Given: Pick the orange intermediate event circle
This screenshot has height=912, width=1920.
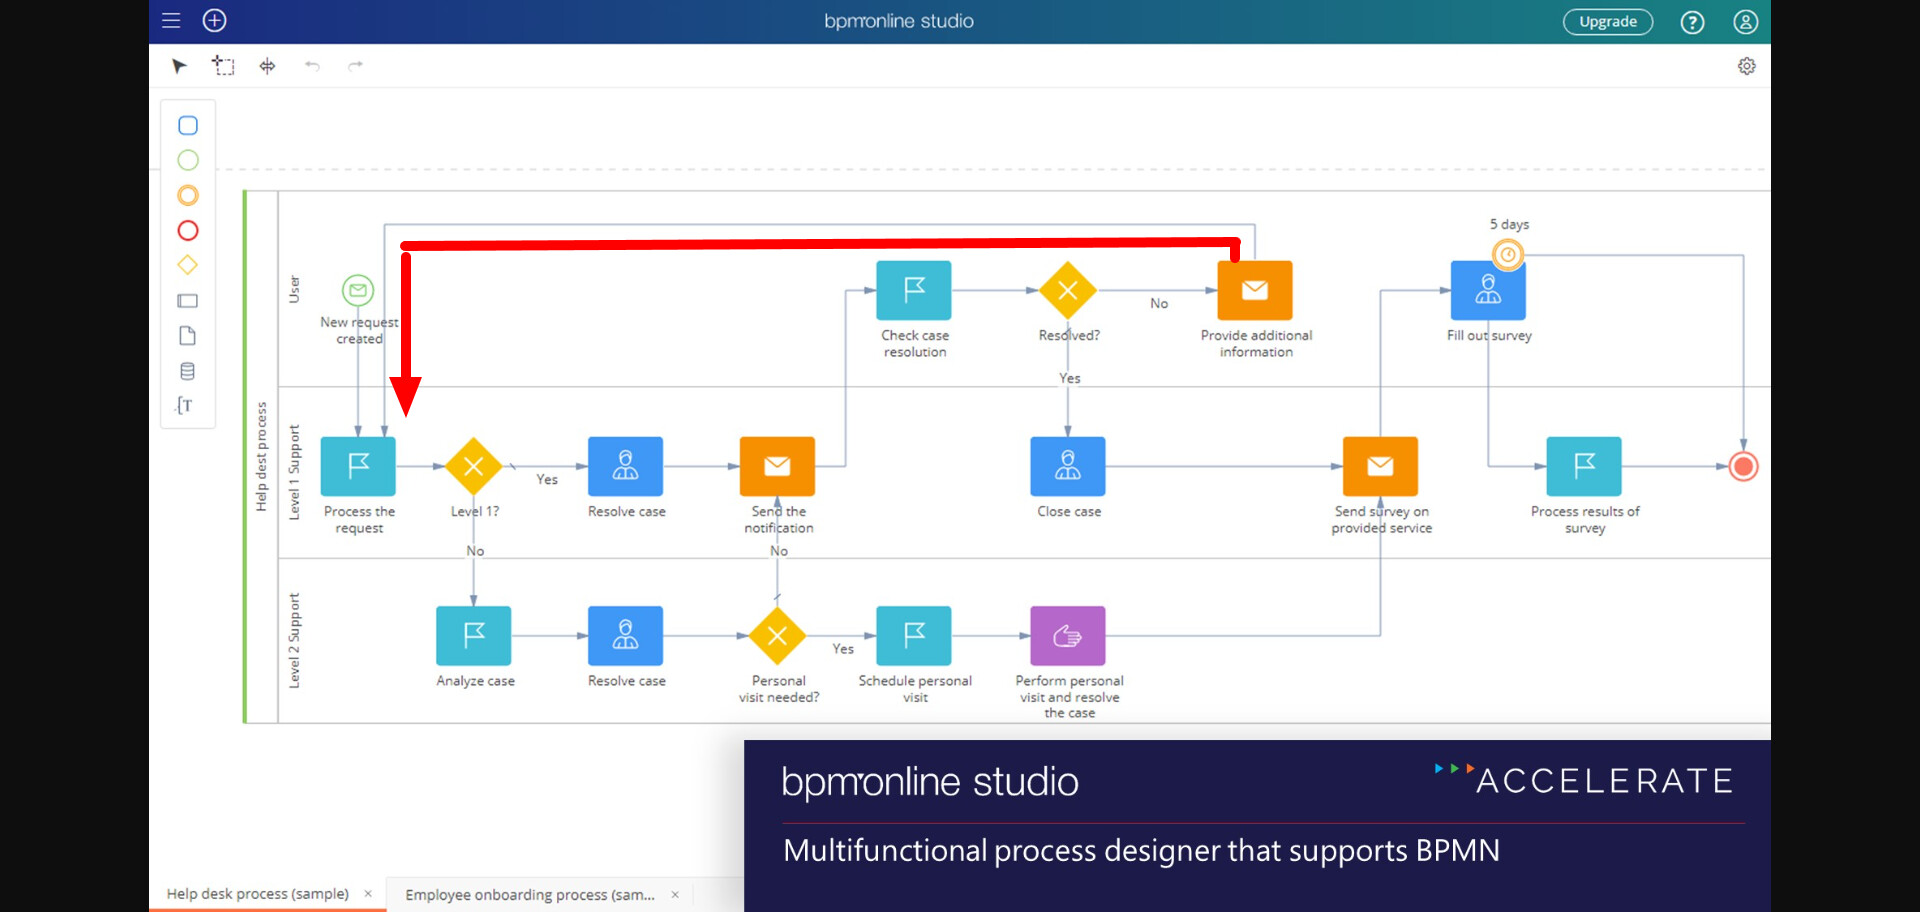Looking at the screenshot, I should pyautogui.click(x=188, y=195).
